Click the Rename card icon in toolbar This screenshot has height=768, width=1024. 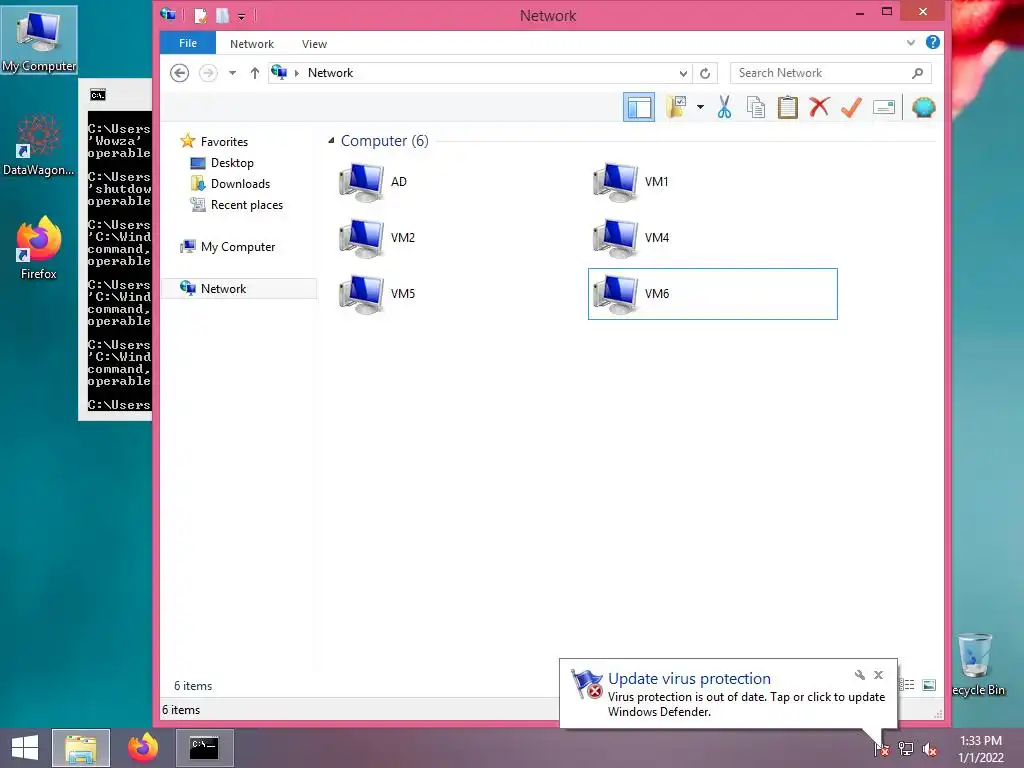click(884, 107)
